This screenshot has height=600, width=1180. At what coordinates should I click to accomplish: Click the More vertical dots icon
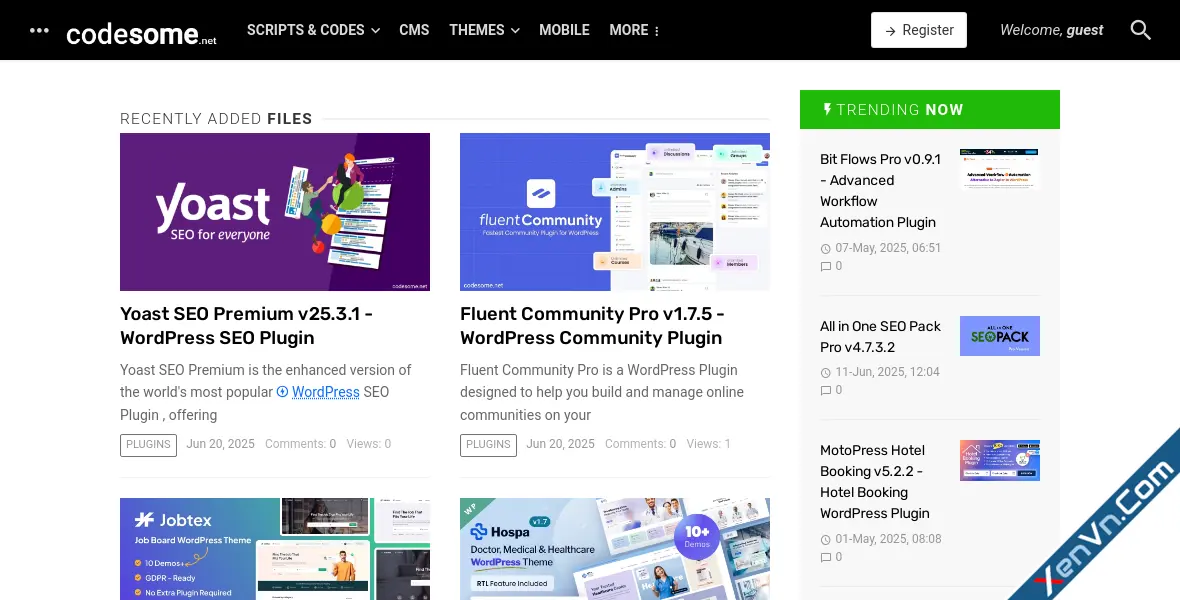(657, 31)
